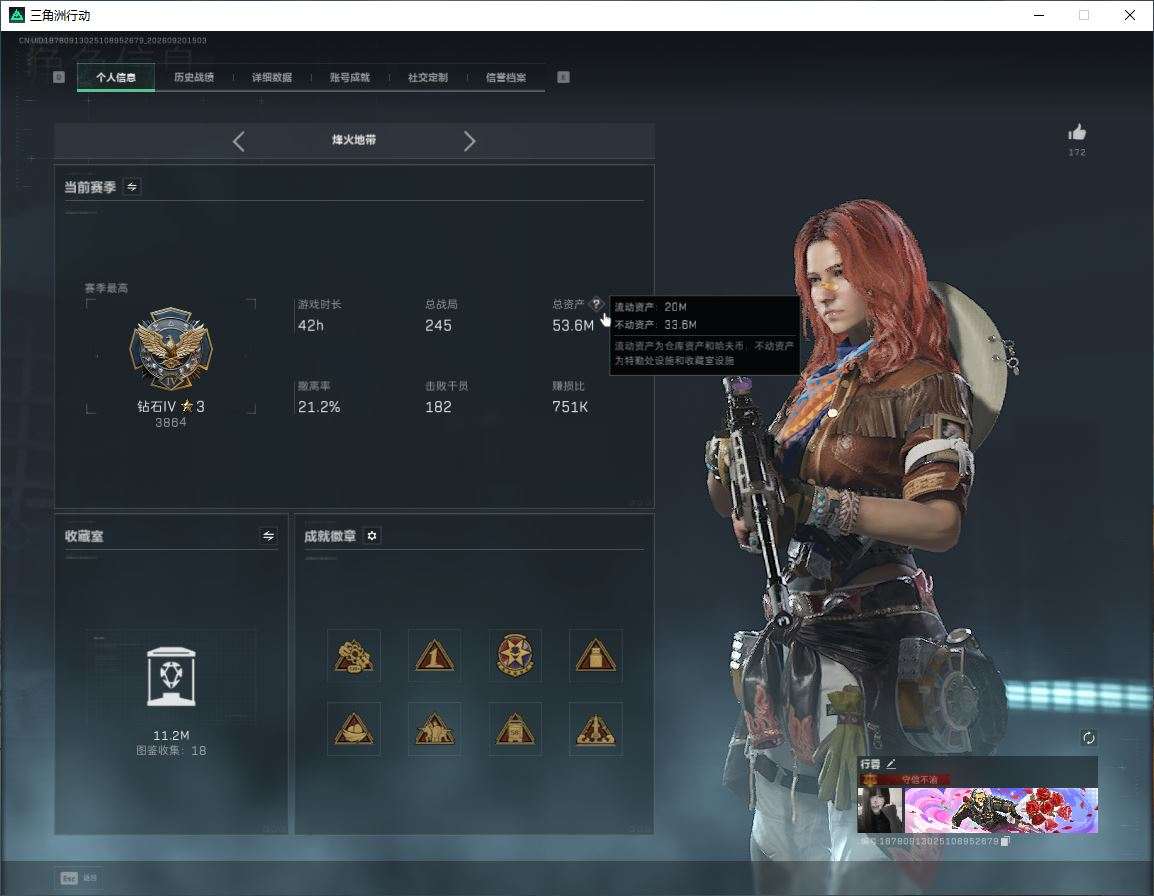Click the red 守信不渝 title badge
The width and height of the screenshot is (1154, 896).
coord(906,779)
